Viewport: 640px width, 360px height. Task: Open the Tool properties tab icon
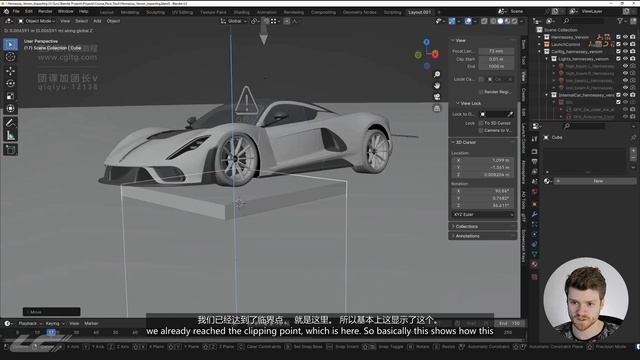click(x=534, y=139)
